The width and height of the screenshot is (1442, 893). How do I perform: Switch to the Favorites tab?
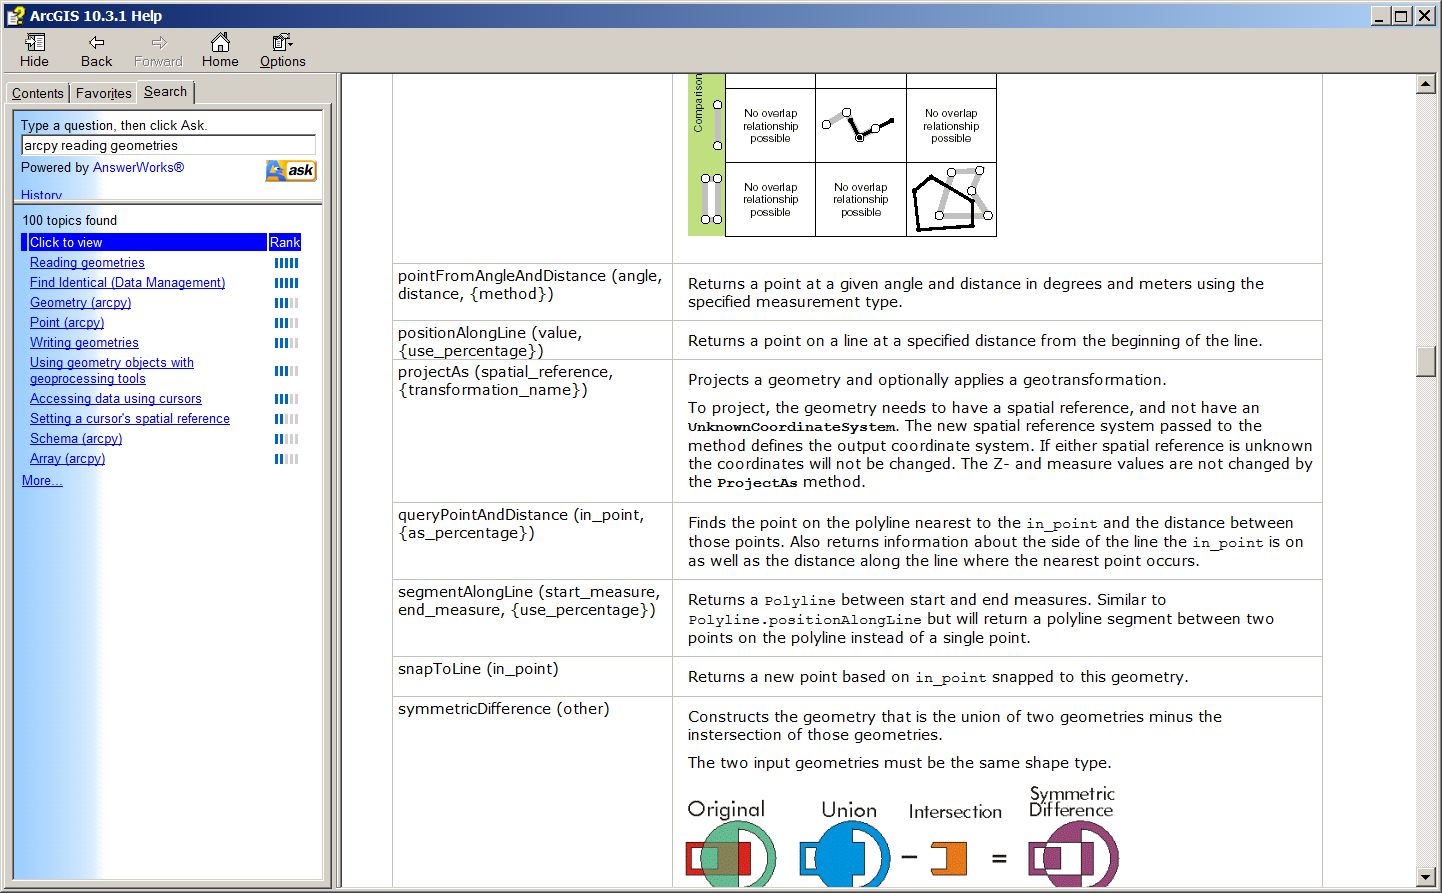[104, 93]
